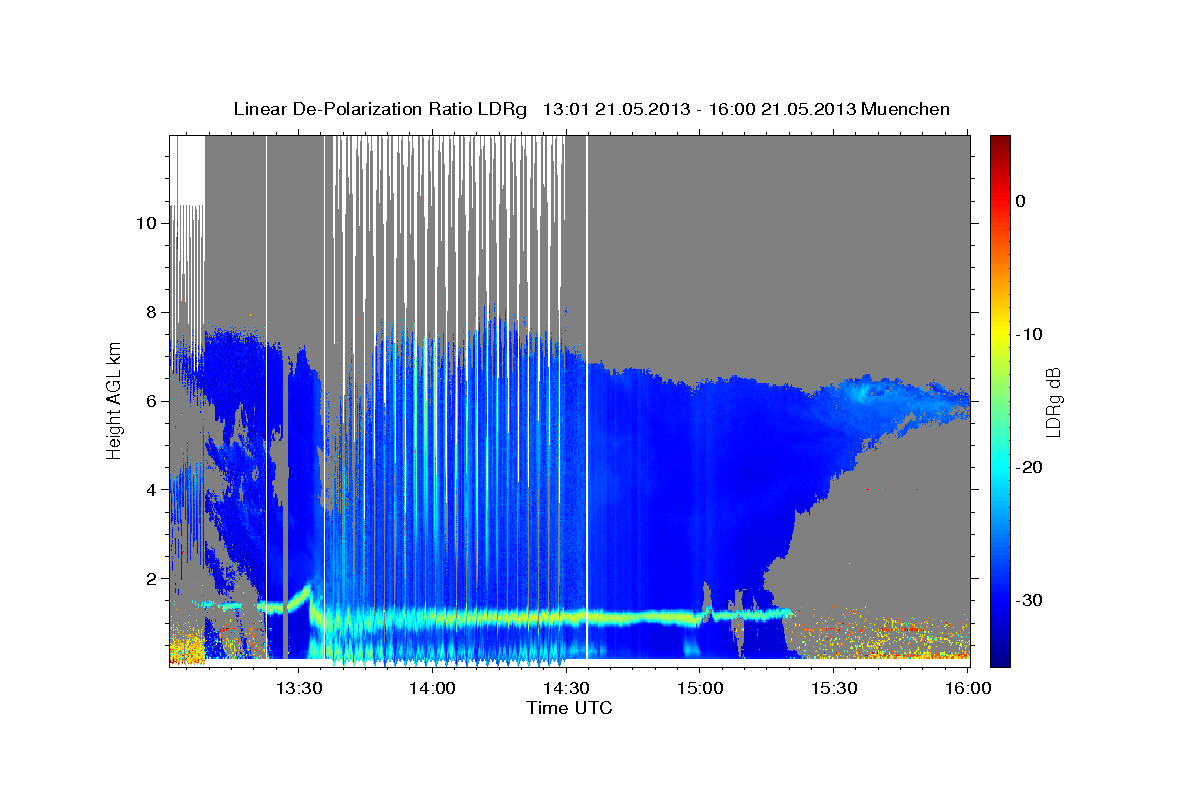This screenshot has height=800, width=1200.
Task: Click the 15:00 time tick label
Action: pyautogui.click(x=699, y=688)
